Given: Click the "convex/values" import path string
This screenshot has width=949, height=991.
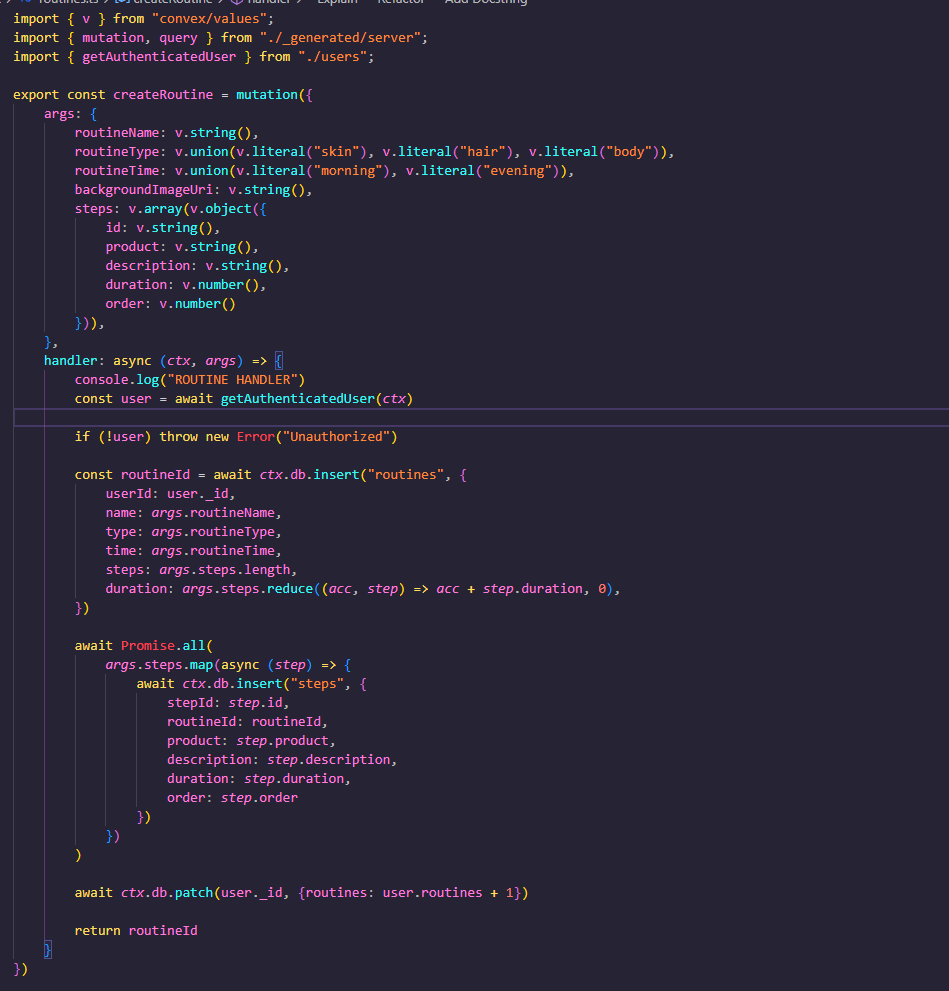Looking at the screenshot, I should pos(212,19).
